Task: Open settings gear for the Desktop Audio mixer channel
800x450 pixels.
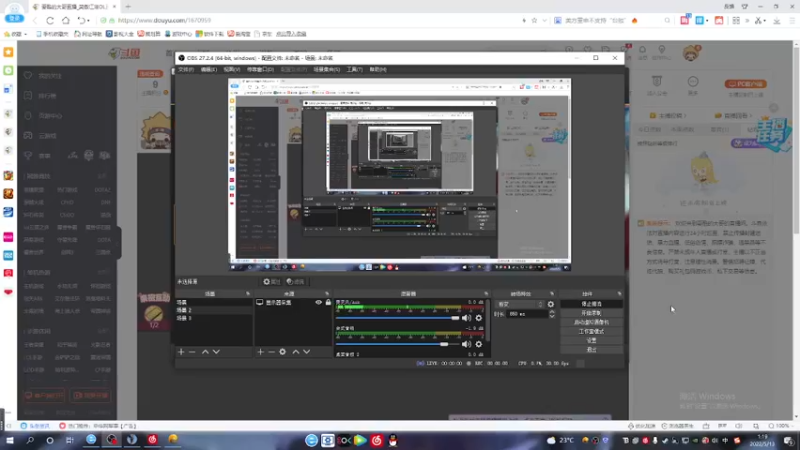Action: pyautogui.click(x=479, y=344)
